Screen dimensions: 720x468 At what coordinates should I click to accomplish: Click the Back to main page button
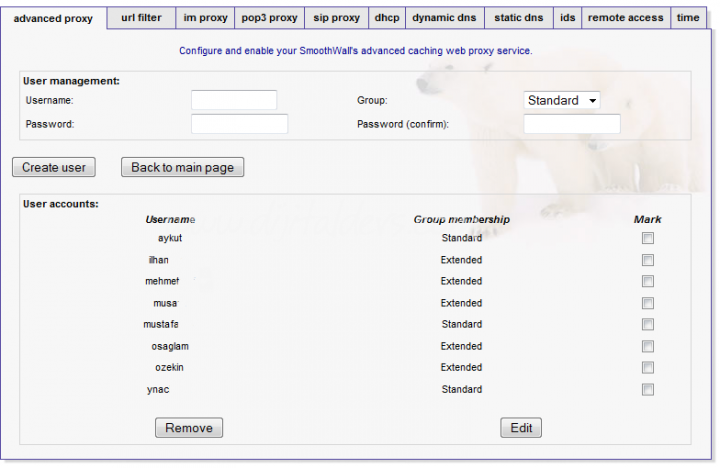click(182, 167)
